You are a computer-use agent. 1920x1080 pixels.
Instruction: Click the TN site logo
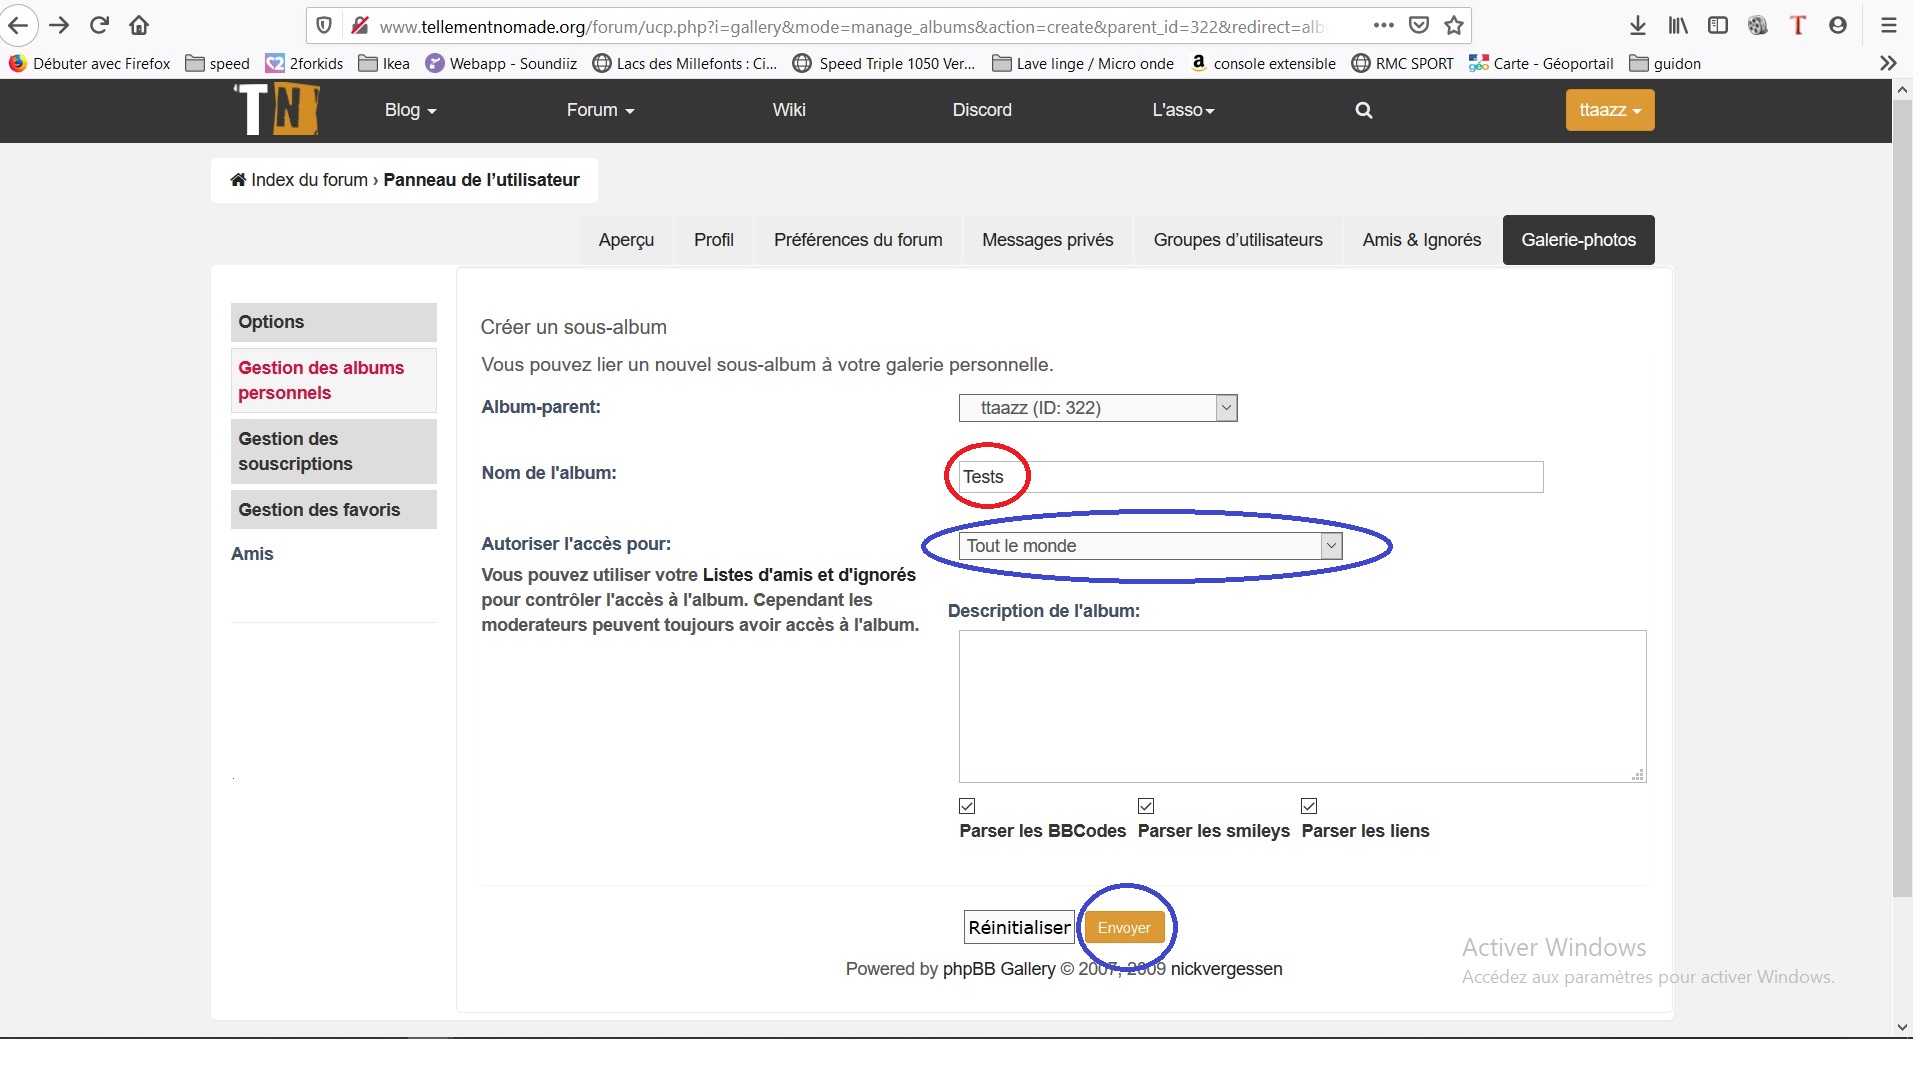(277, 109)
